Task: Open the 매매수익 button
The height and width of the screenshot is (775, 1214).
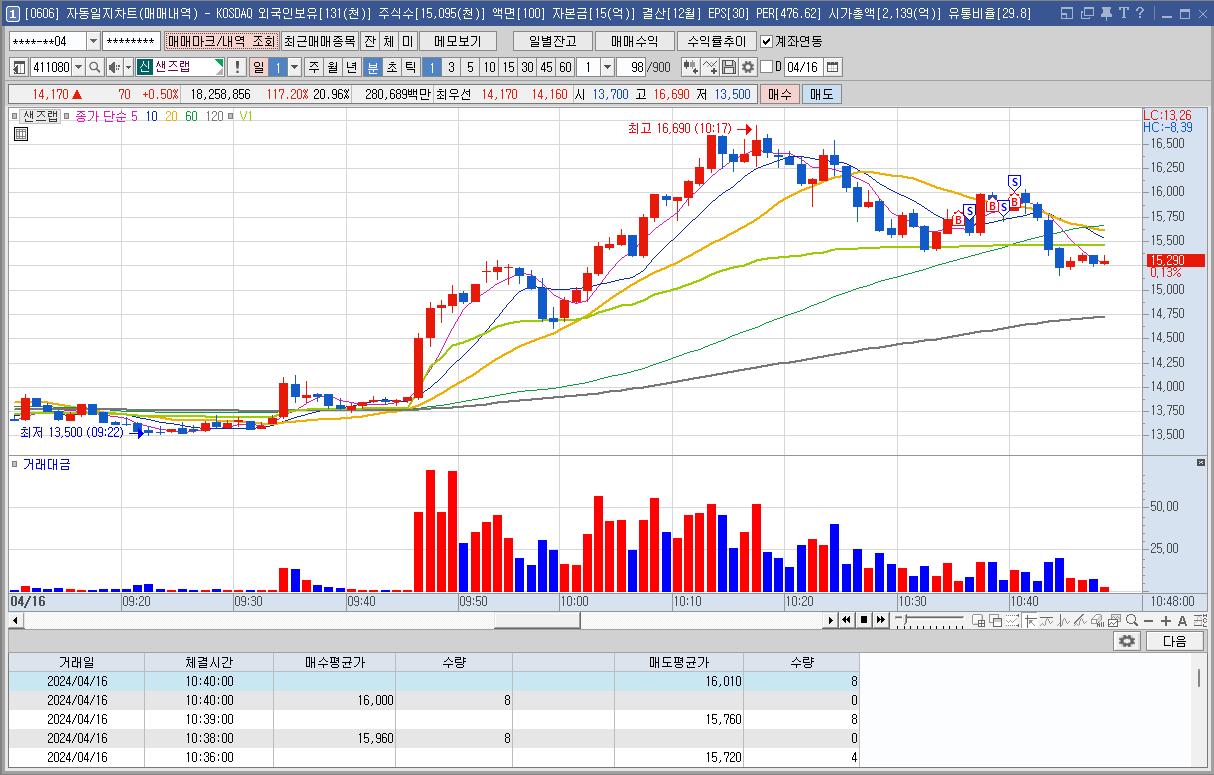Action: [634, 41]
